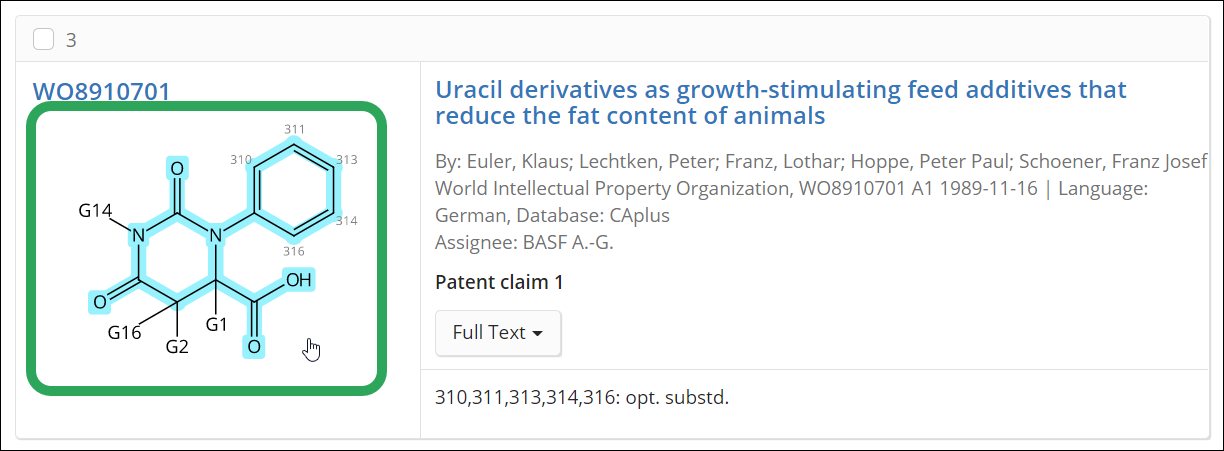This screenshot has height=451, width=1224.
Task: Click the G2 group label in structure
Action: pyautogui.click(x=177, y=347)
